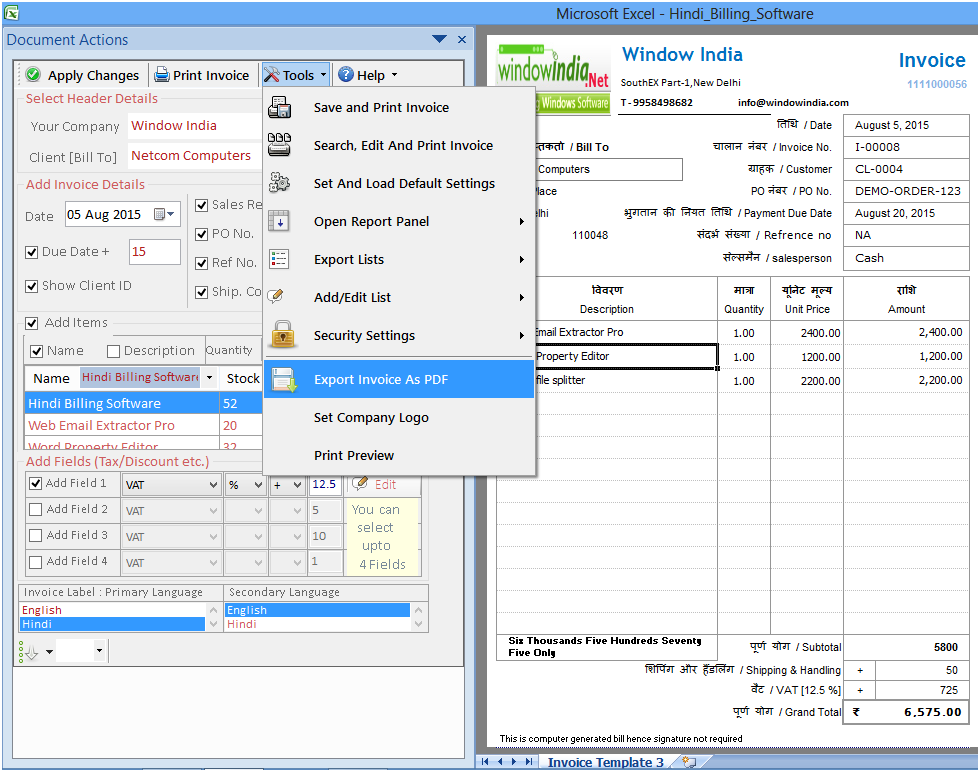Open the Add Field 1 VAT dropdown
The image size is (978, 772).
[x=213, y=485]
